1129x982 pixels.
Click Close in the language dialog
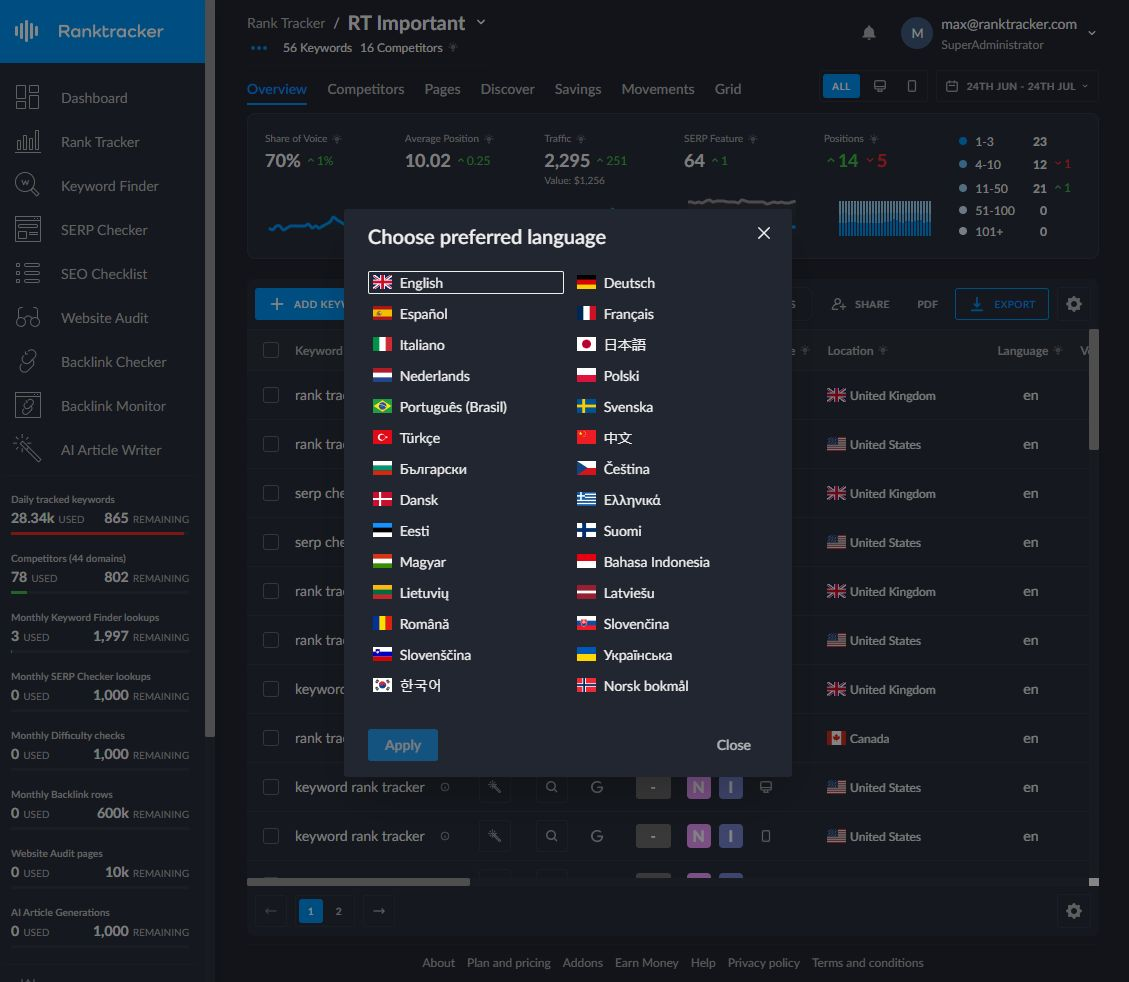(733, 745)
